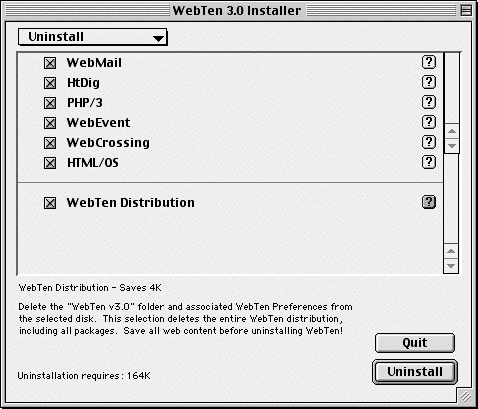Click WebTen Distribution info icon
Viewport: 478px width, 409px height.
(x=429, y=202)
